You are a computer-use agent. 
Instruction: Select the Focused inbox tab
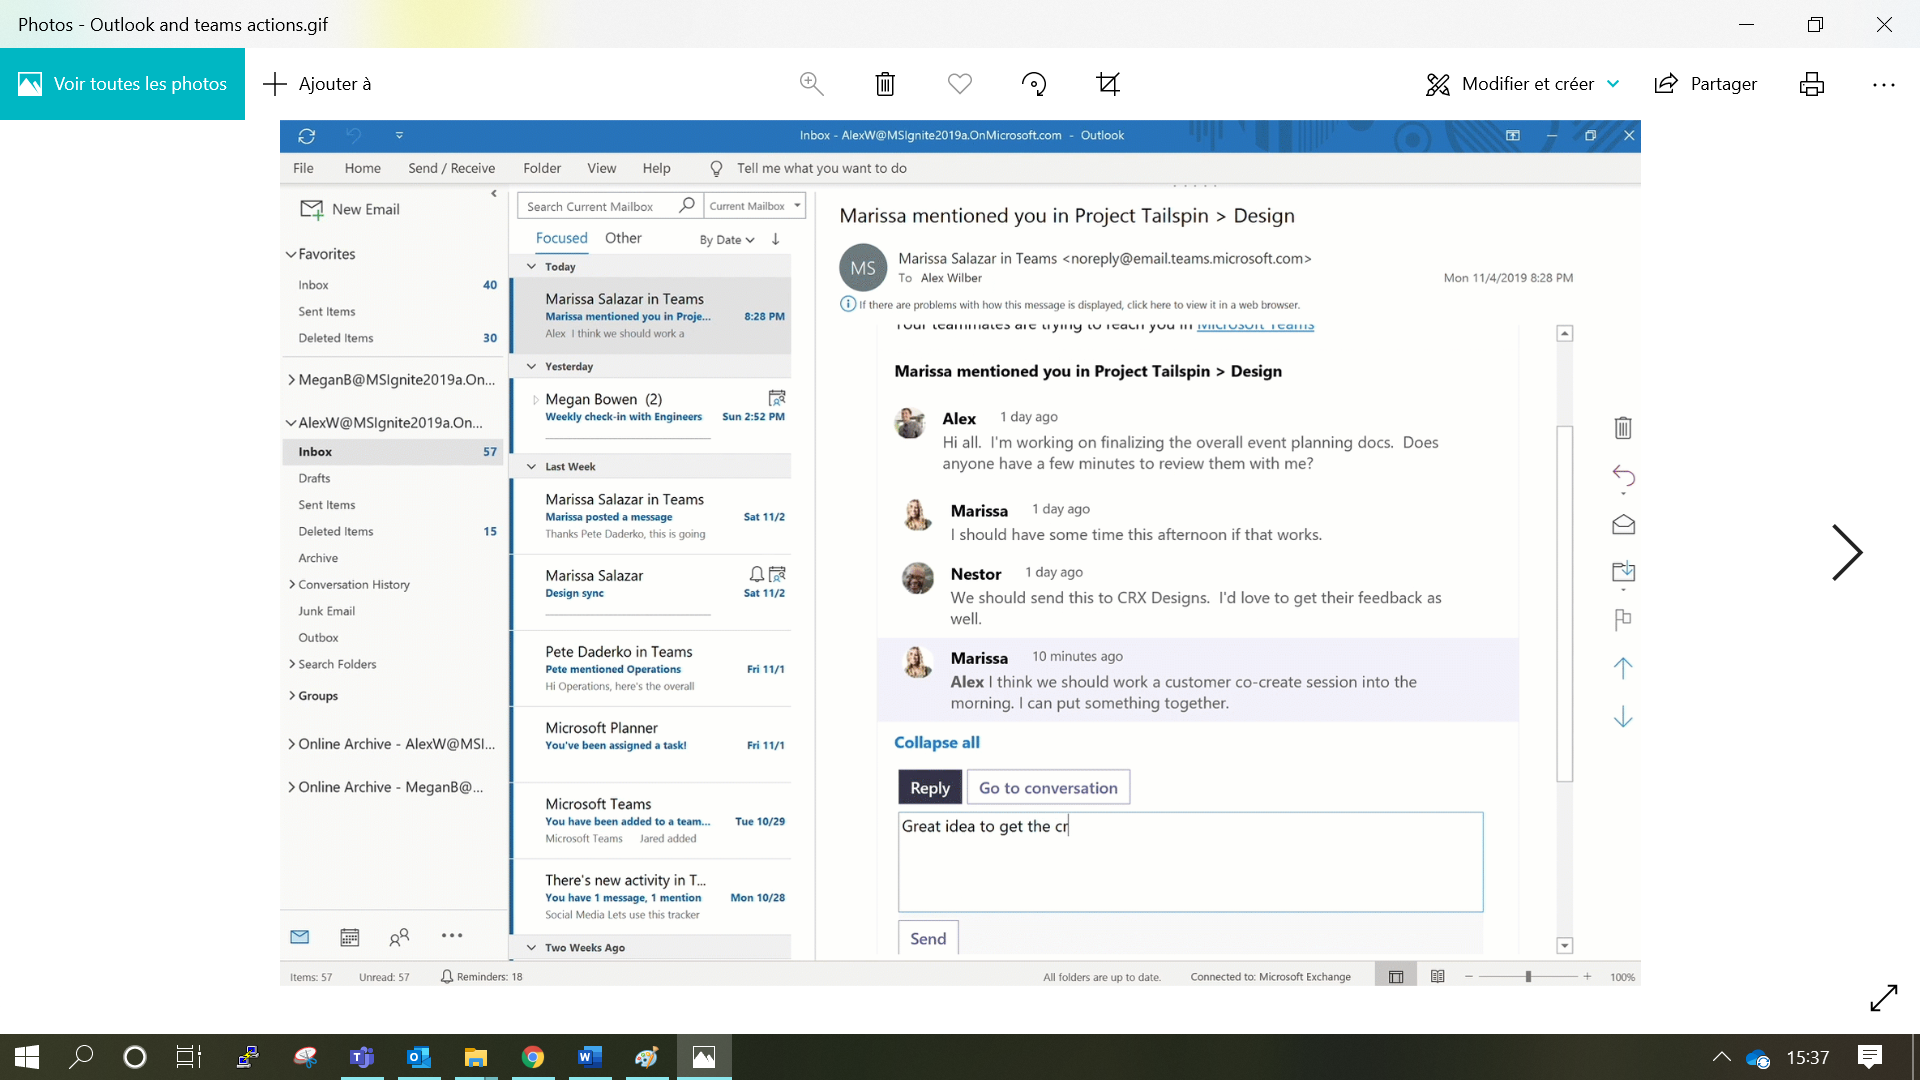point(561,238)
